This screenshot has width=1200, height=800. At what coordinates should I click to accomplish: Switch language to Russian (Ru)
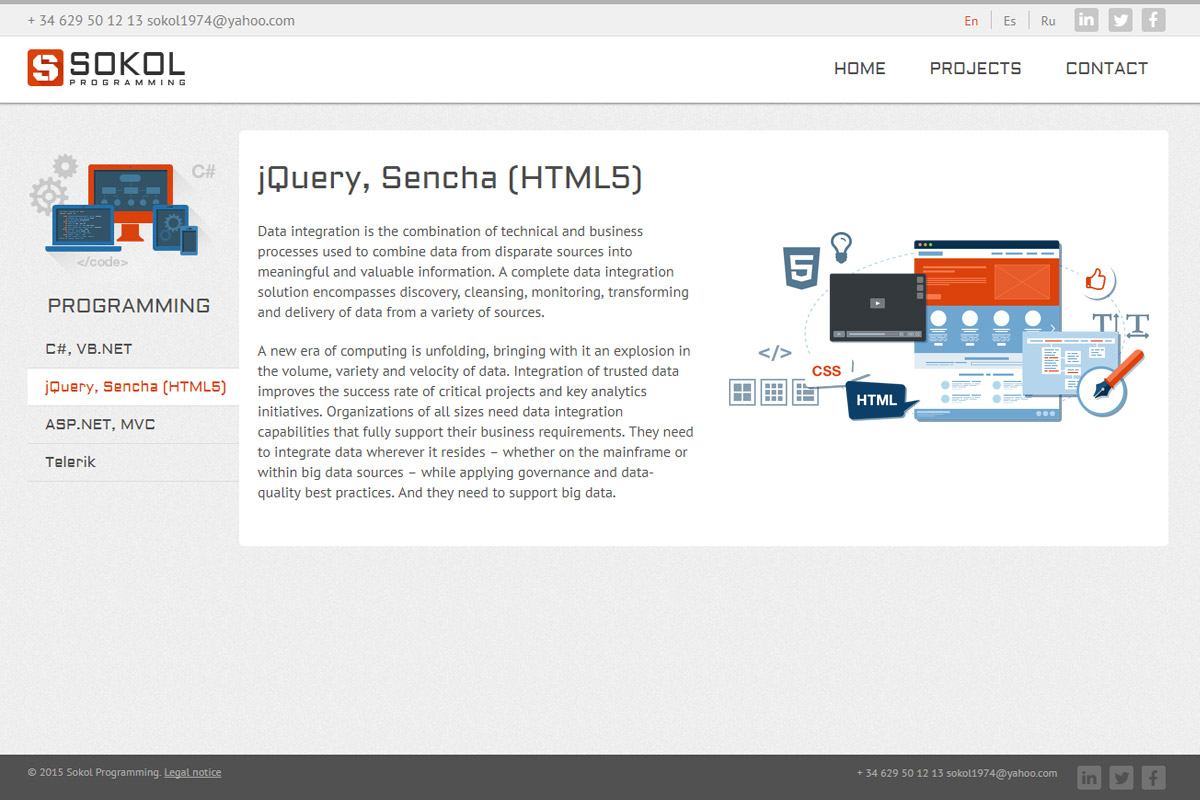(1048, 21)
